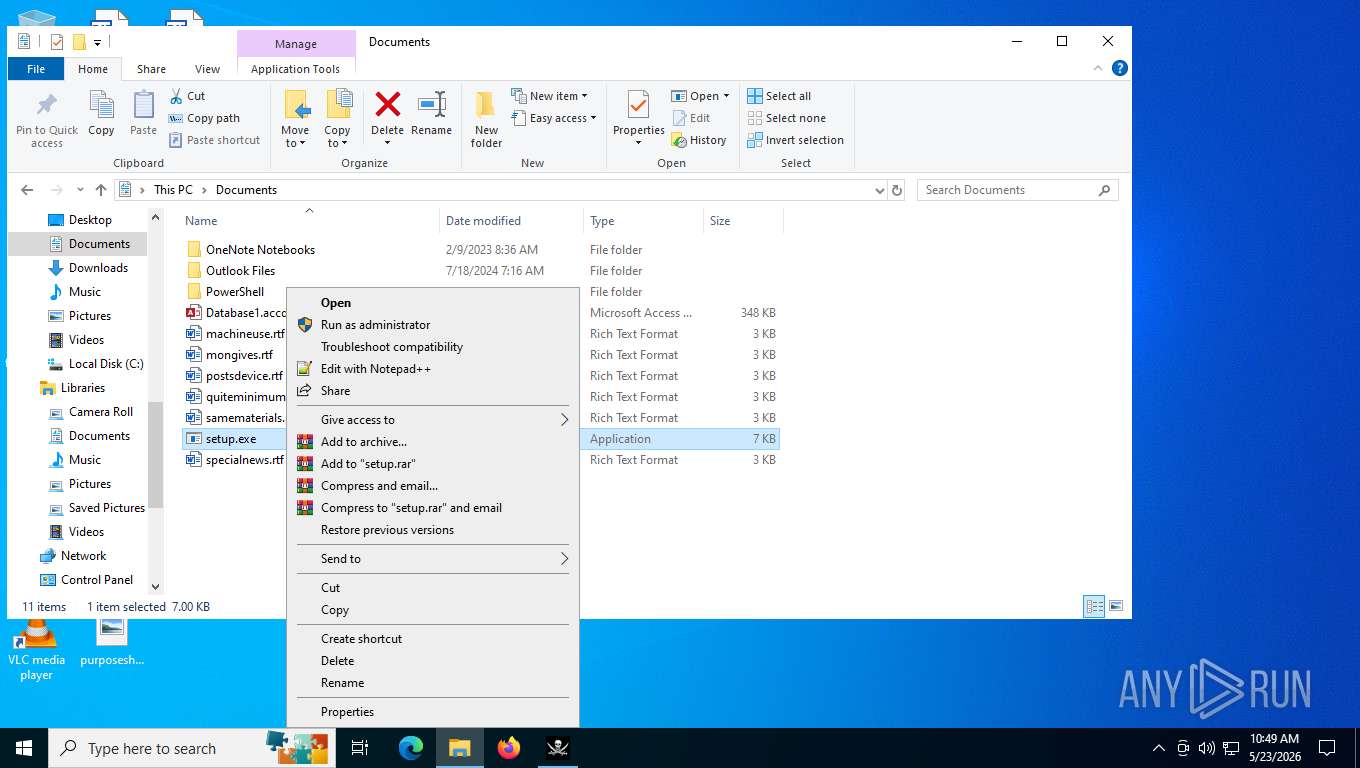Sort by Date modified column
This screenshot has width=1360, height=768.
[511, 221]
